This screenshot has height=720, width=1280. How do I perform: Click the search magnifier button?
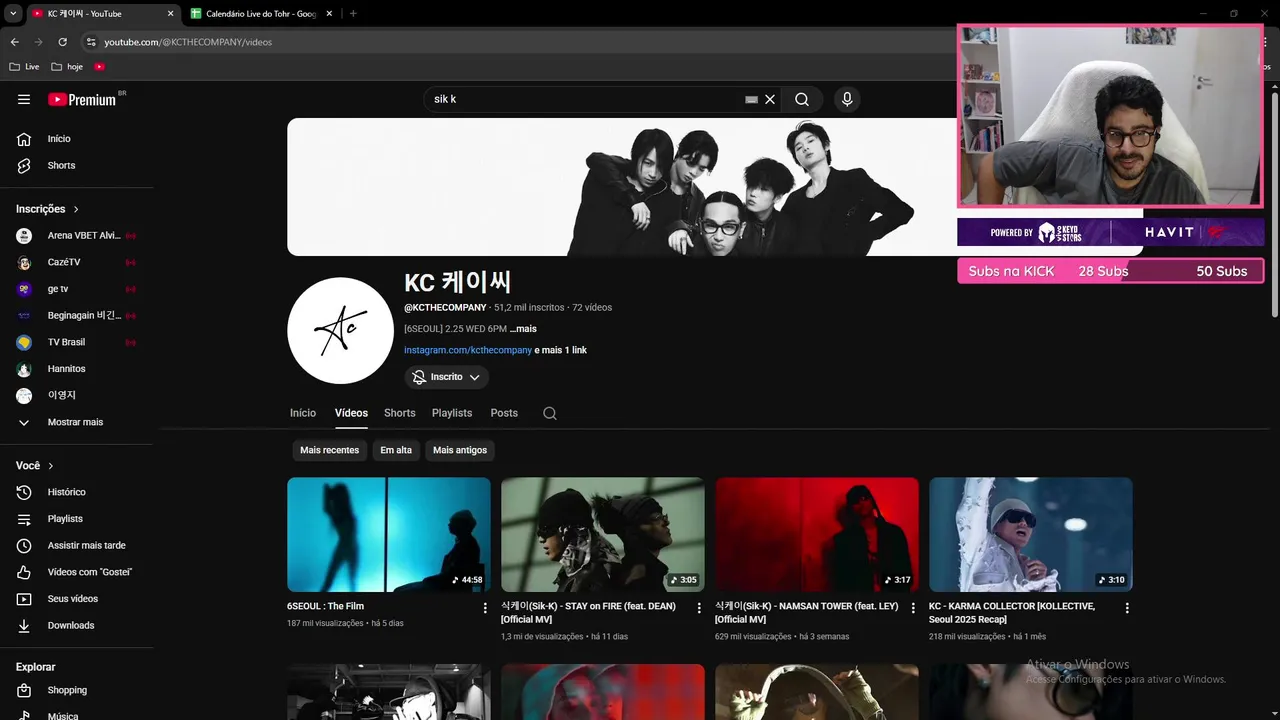[802, 99]
